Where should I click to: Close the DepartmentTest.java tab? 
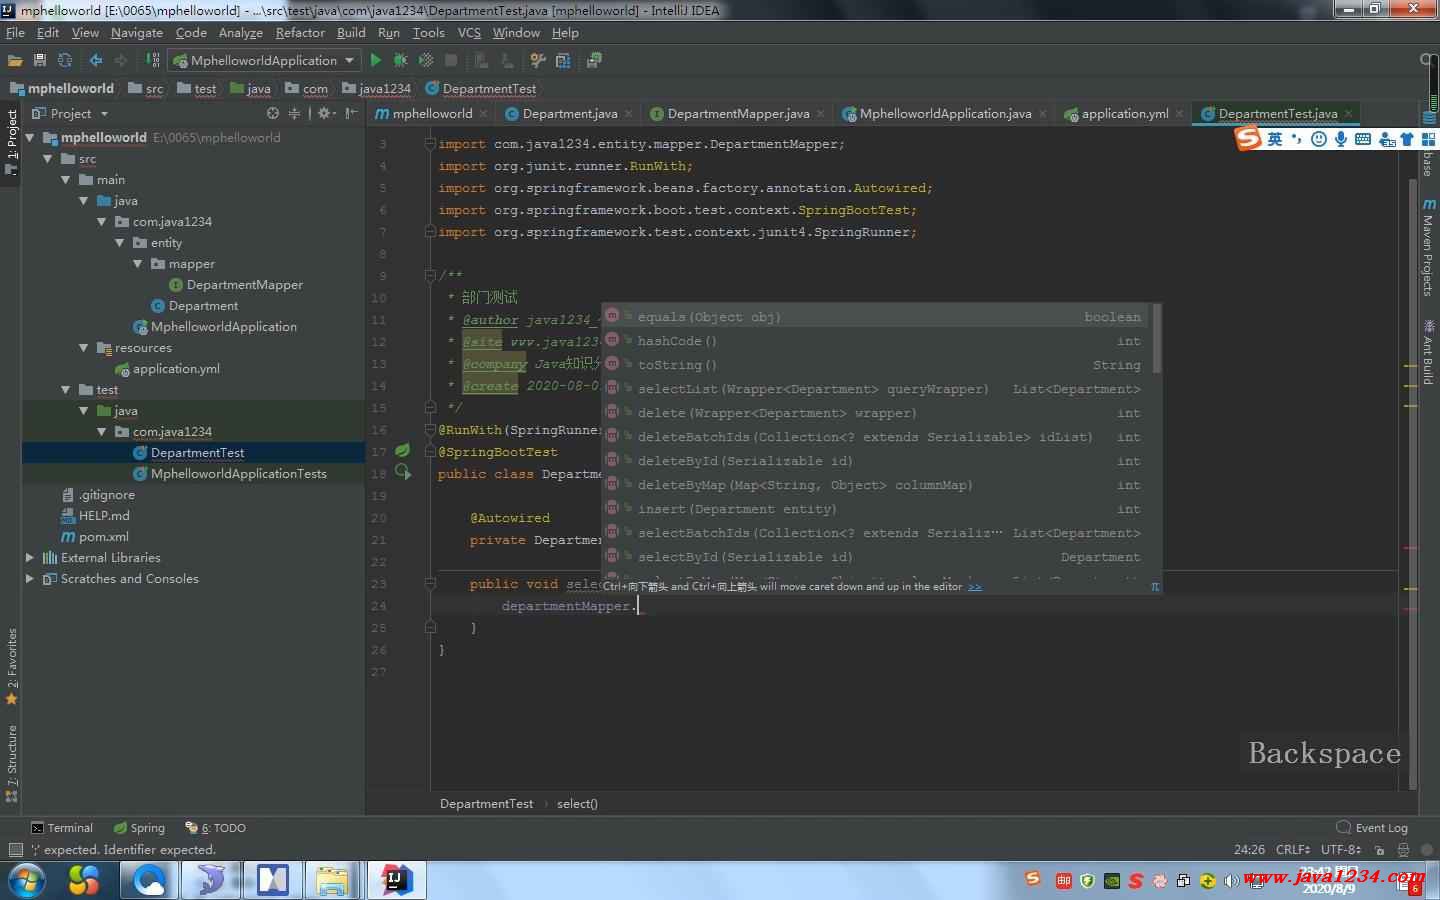pyautogui.click(x=1349, y=114)
